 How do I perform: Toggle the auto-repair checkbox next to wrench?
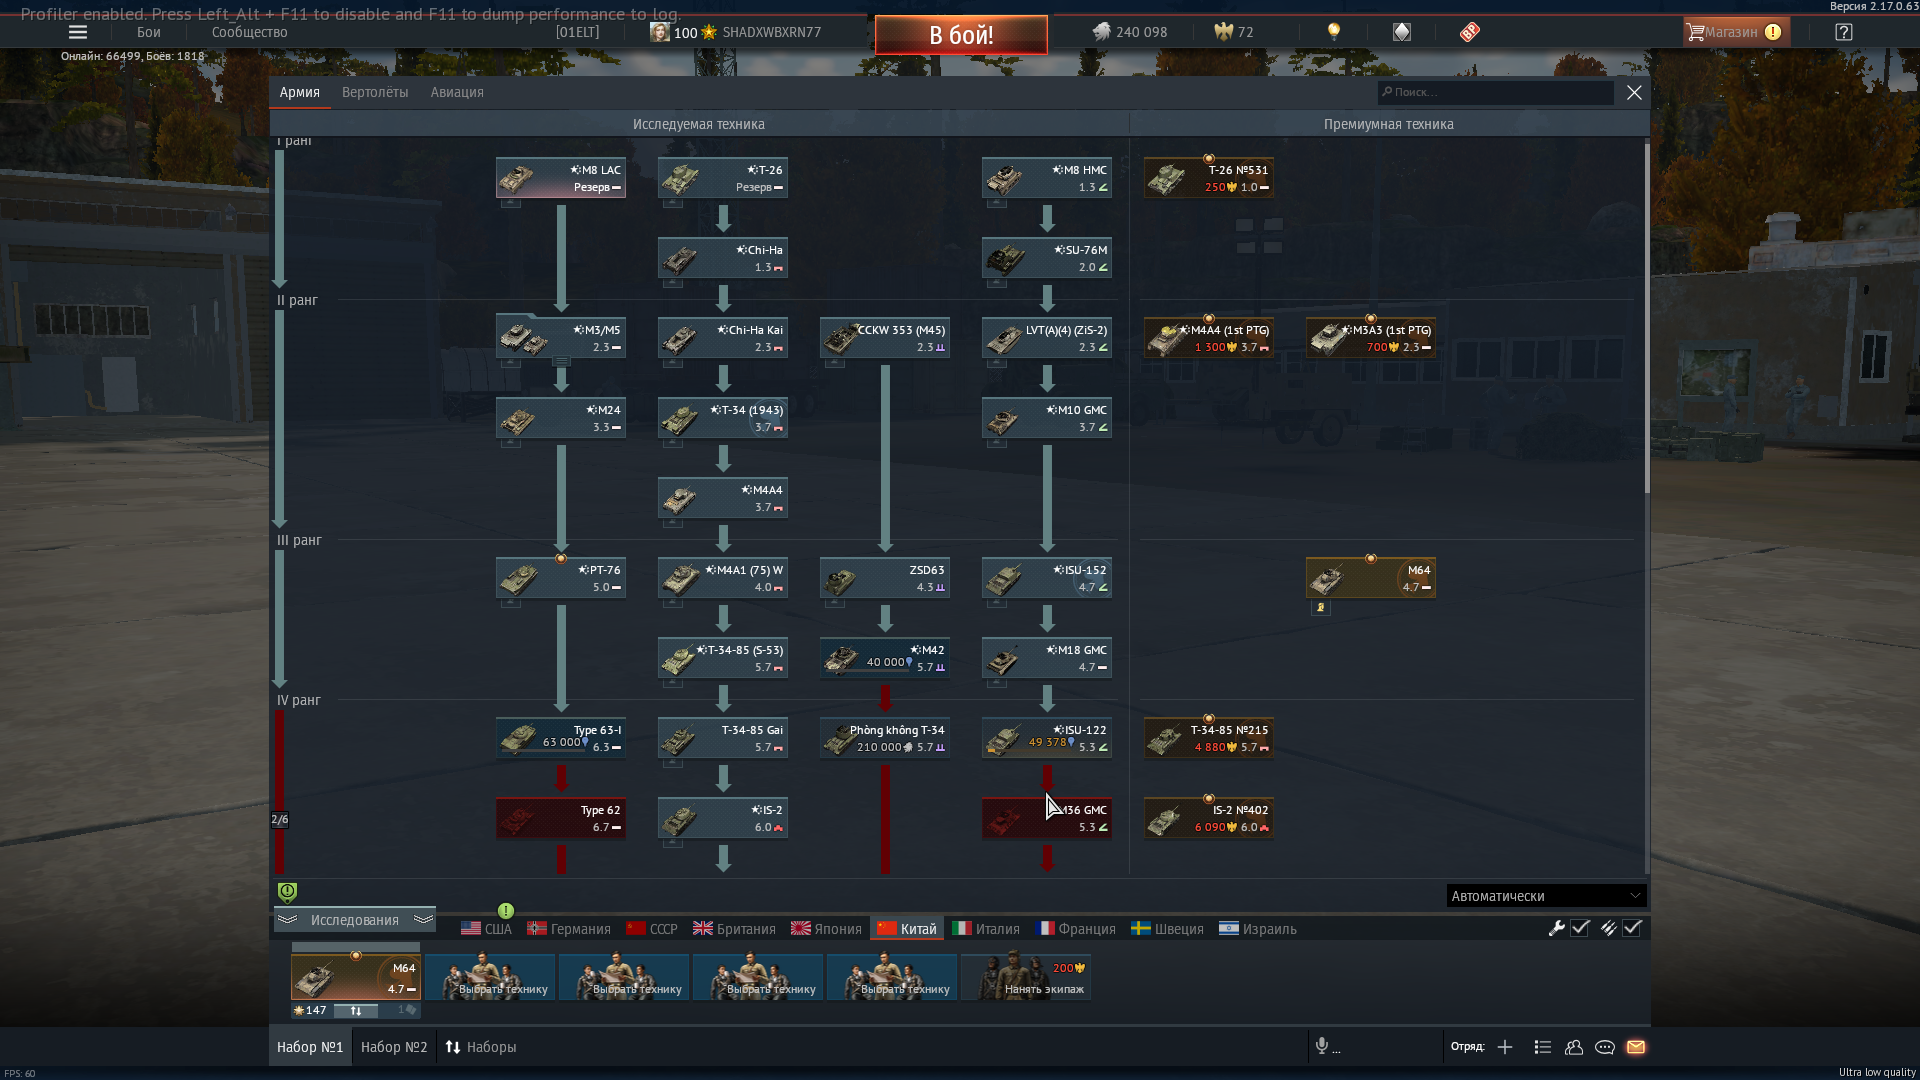(x=1580, y=928)
